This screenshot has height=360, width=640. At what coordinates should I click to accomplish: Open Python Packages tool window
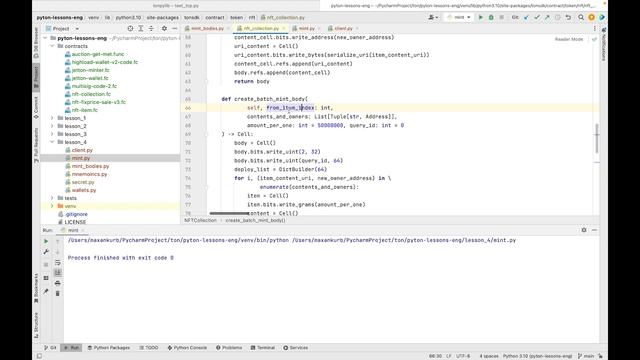point(109,348)
